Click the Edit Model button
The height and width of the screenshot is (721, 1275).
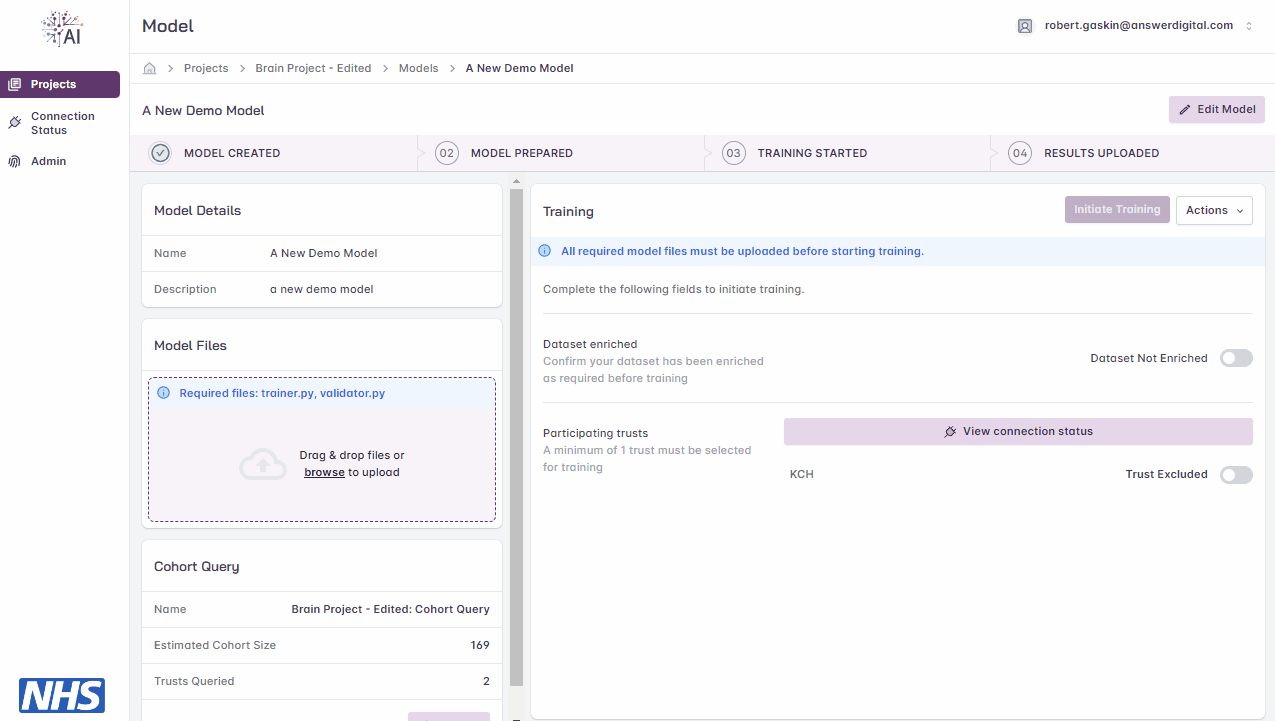pos(1217,110)
